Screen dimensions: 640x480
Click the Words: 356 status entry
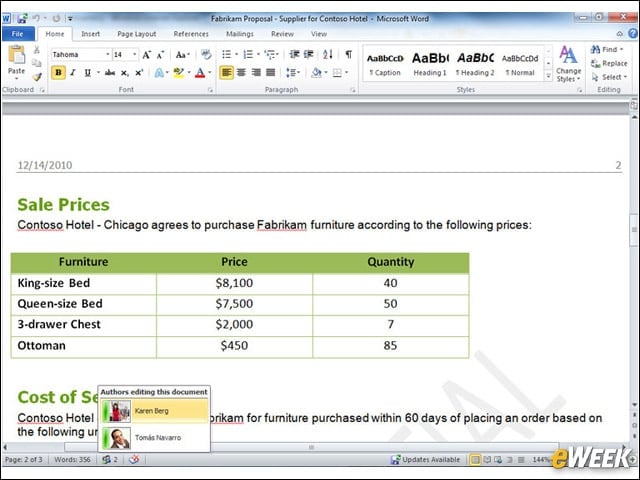point(72,460)
